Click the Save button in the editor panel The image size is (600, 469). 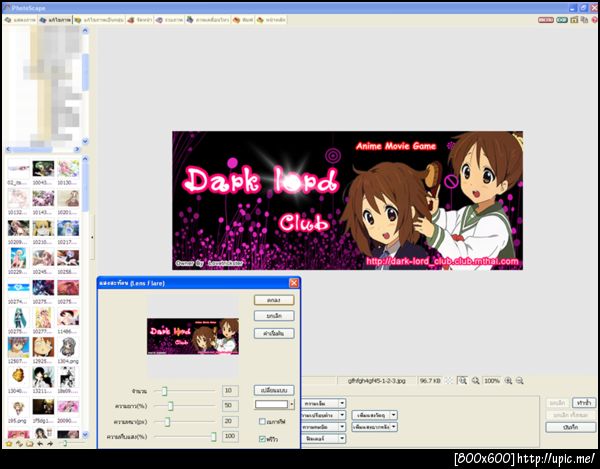coord(571,427)
